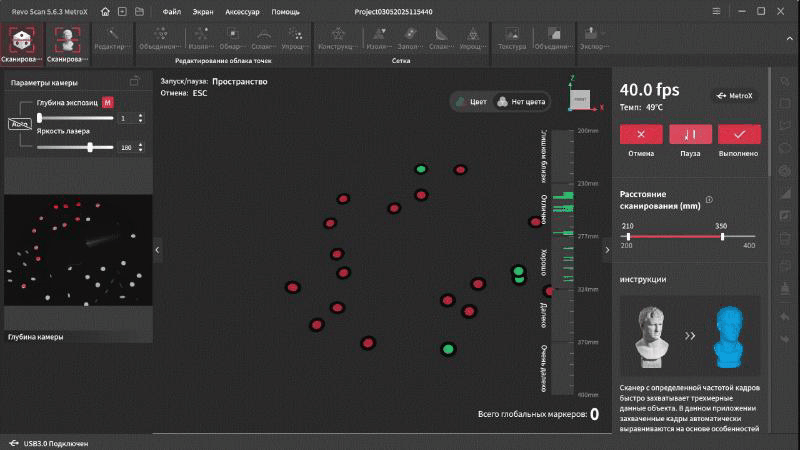This screenshot has width=800, height=450.
Task: Select the bust Сканирова scan mode icon
Action: [66, 40]
